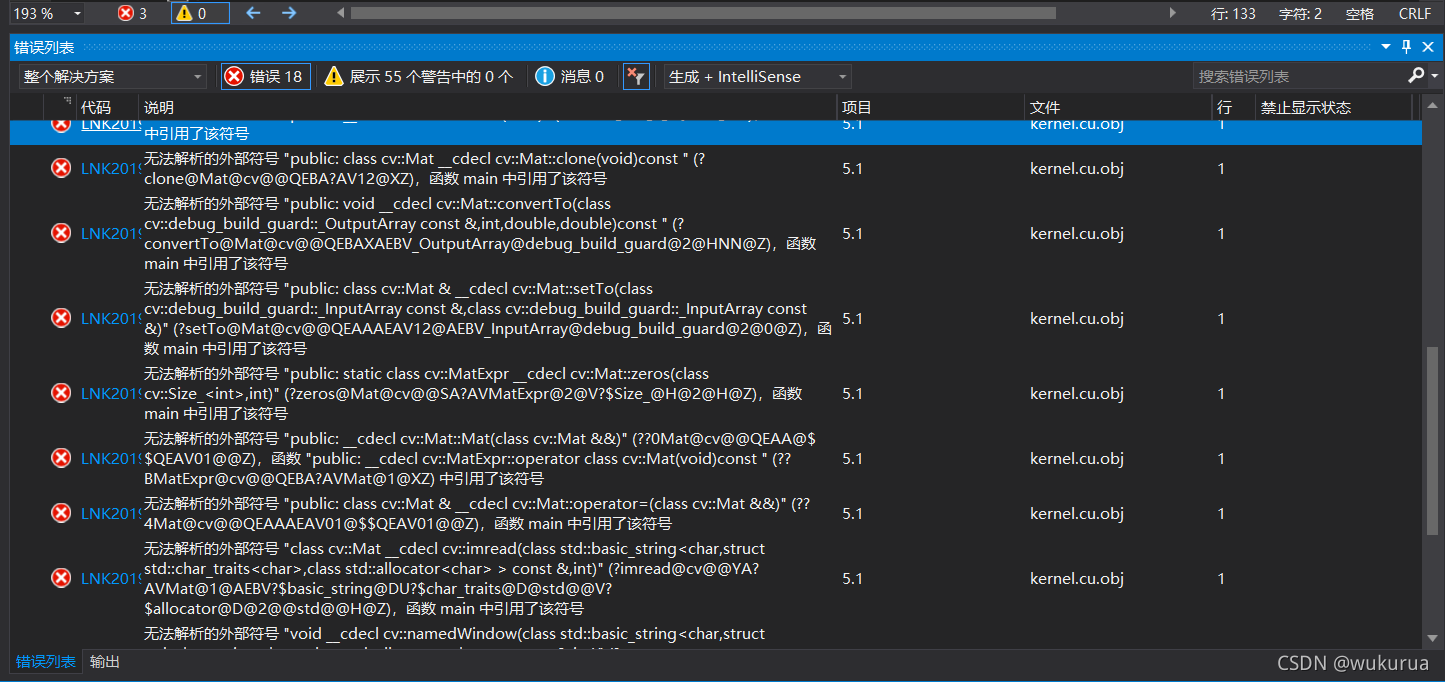Viewport: 1445px width, 682px height.
Task: Select the highlighted row ending 中引用了该符号
Action: click(715, 132)
